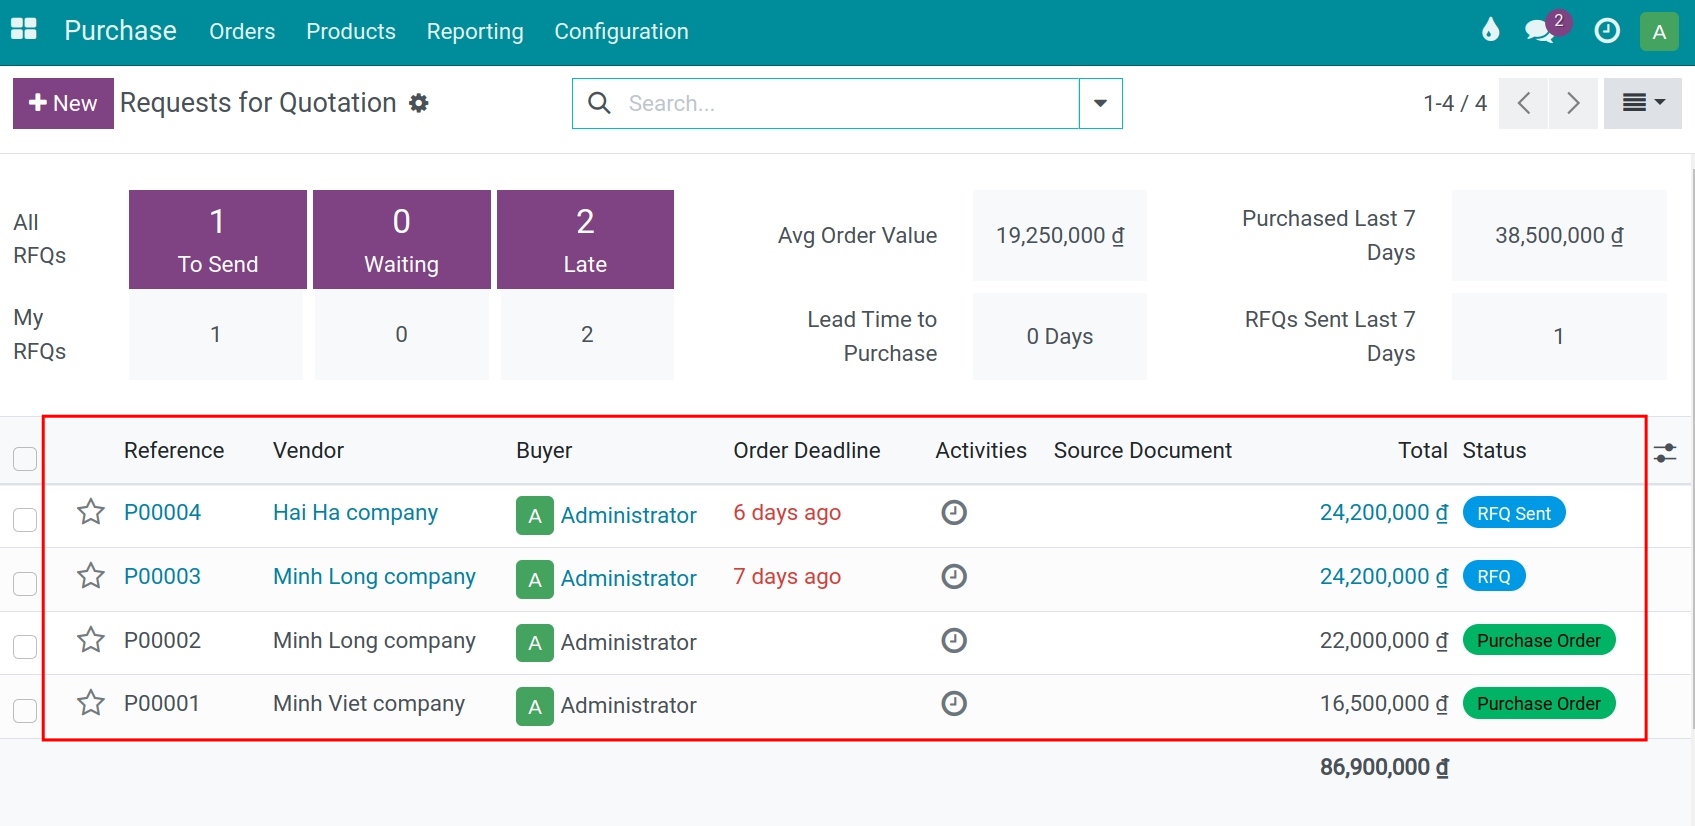Sort by the Order Deadline column header
This screenshot has width=1695, height=826.
pyautogui.click(x=807, y=450)
